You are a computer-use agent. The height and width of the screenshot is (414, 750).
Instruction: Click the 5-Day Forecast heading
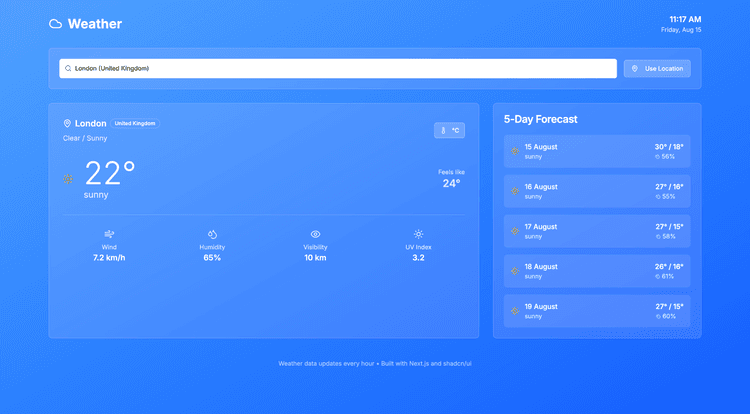click(x=540, y=120)
